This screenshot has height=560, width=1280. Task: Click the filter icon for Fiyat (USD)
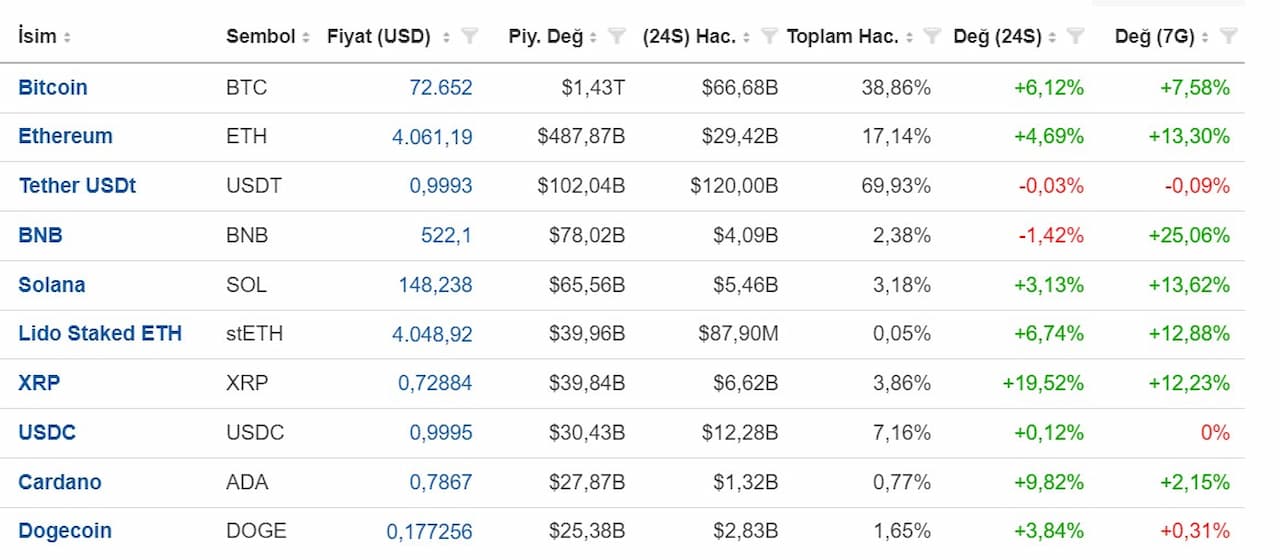pyautogui.click(x=469, y=37)
